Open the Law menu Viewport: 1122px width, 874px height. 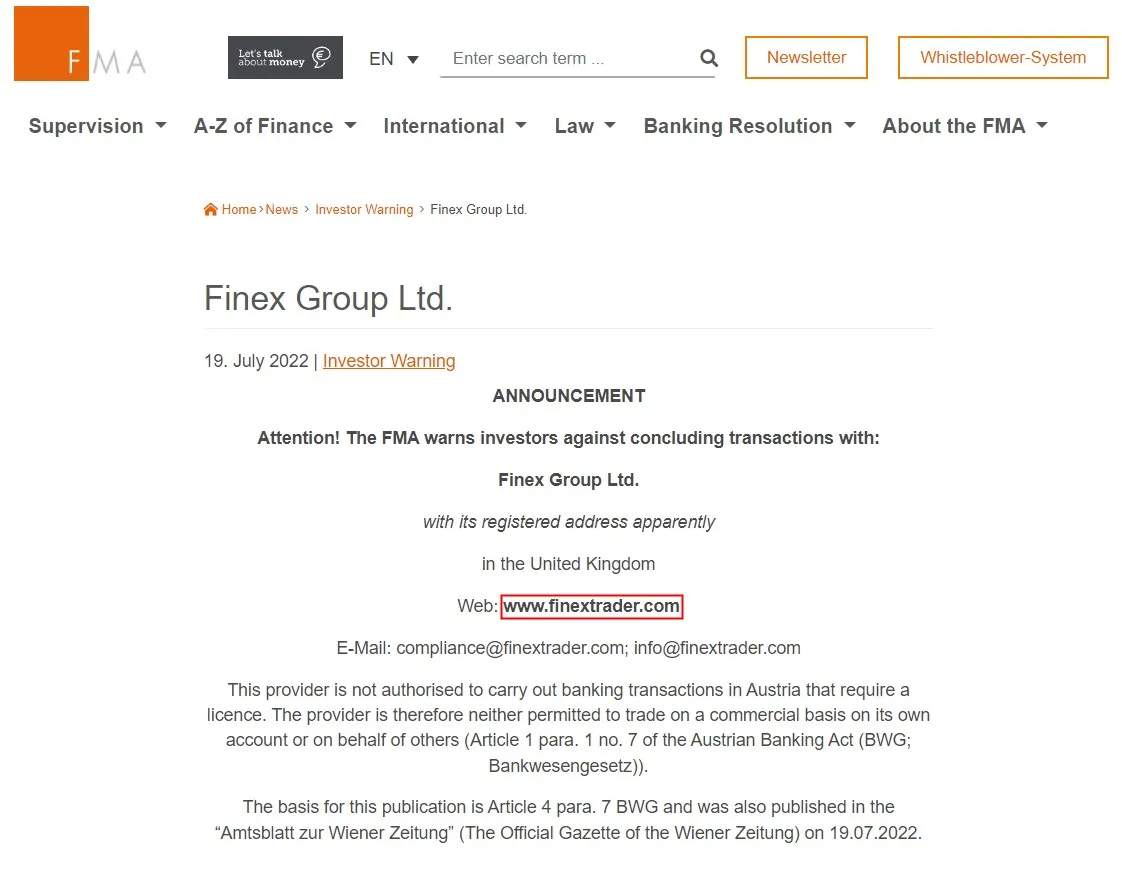[585, 126]
